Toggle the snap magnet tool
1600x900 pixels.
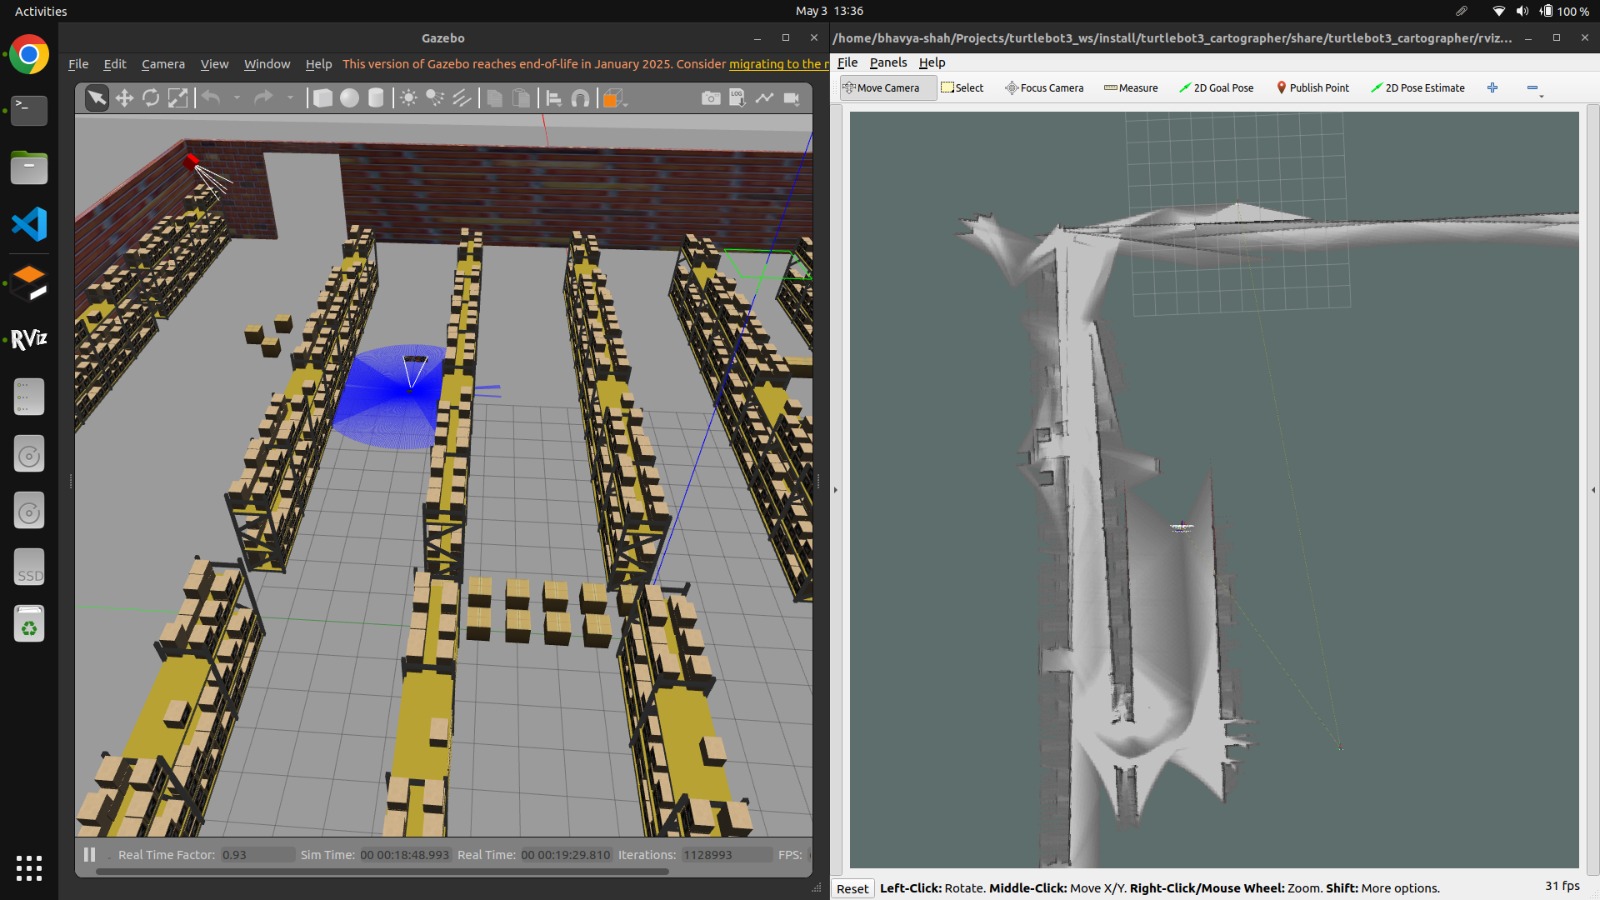point(580,98)
